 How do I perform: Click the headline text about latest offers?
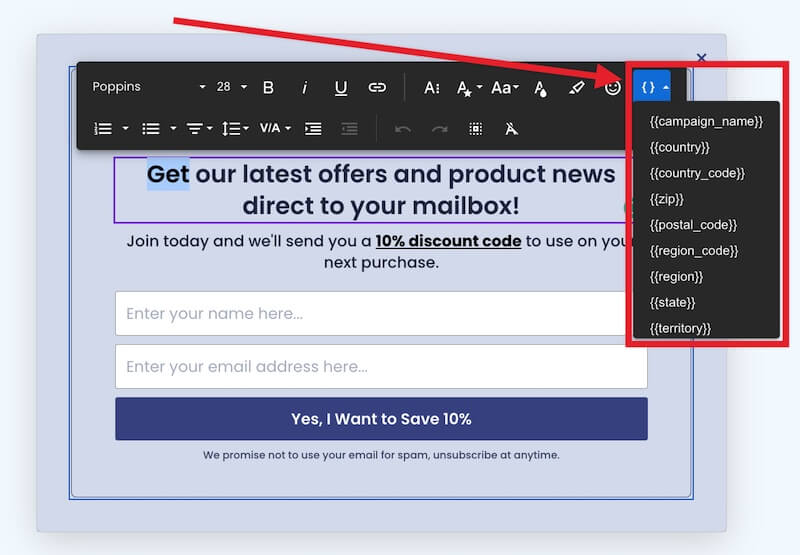click(381, 190)
